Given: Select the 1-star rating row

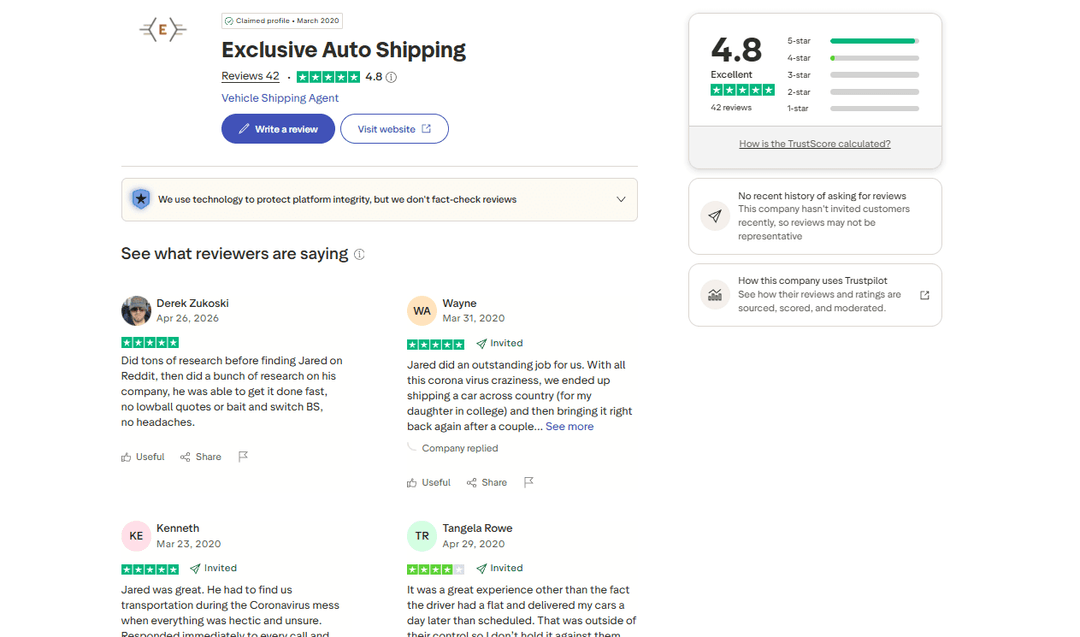Looking at the screenshot, I should (853, 108).
